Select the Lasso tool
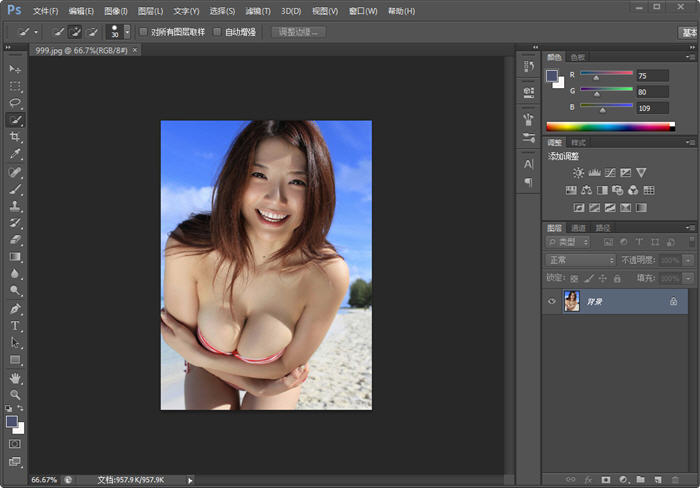700x488 pixels. 15,103
